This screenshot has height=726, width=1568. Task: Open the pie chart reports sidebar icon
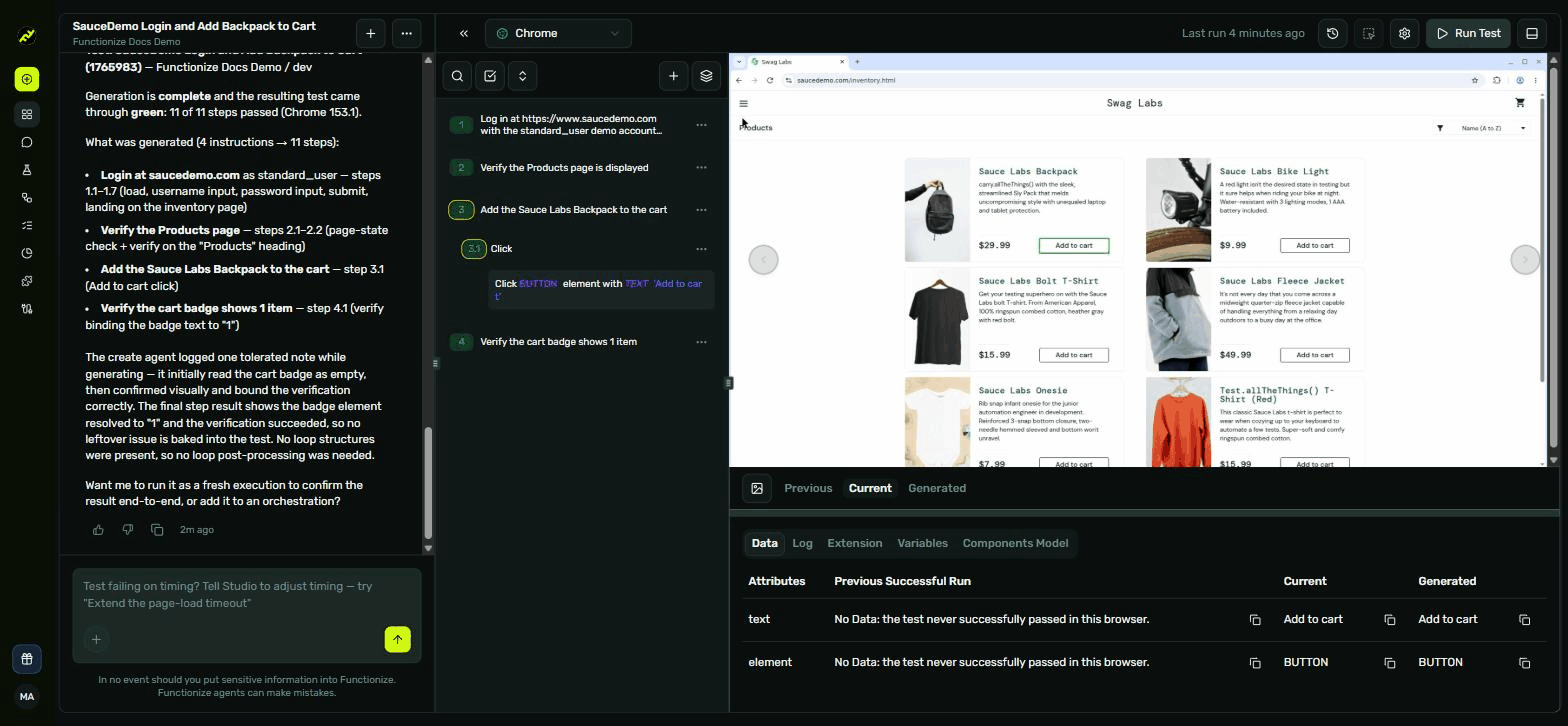pos(27,253)
